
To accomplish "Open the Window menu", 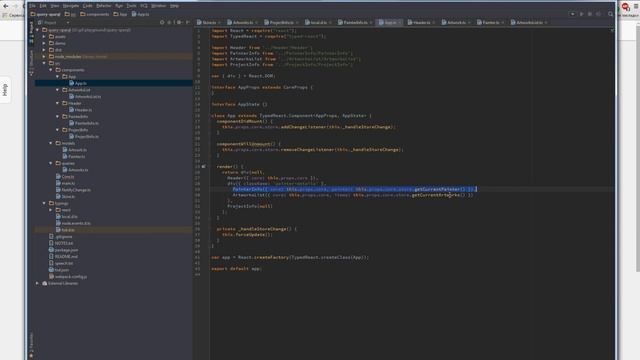I will [x=158, y=6].
